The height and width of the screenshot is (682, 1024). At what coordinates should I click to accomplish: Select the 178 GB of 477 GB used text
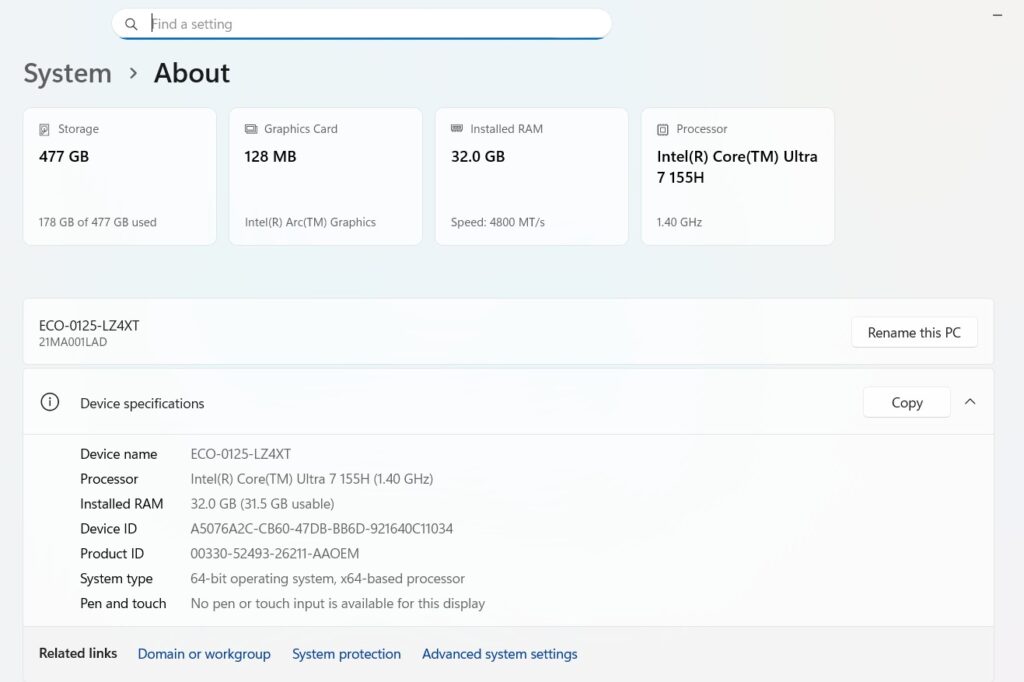(97, 222)
